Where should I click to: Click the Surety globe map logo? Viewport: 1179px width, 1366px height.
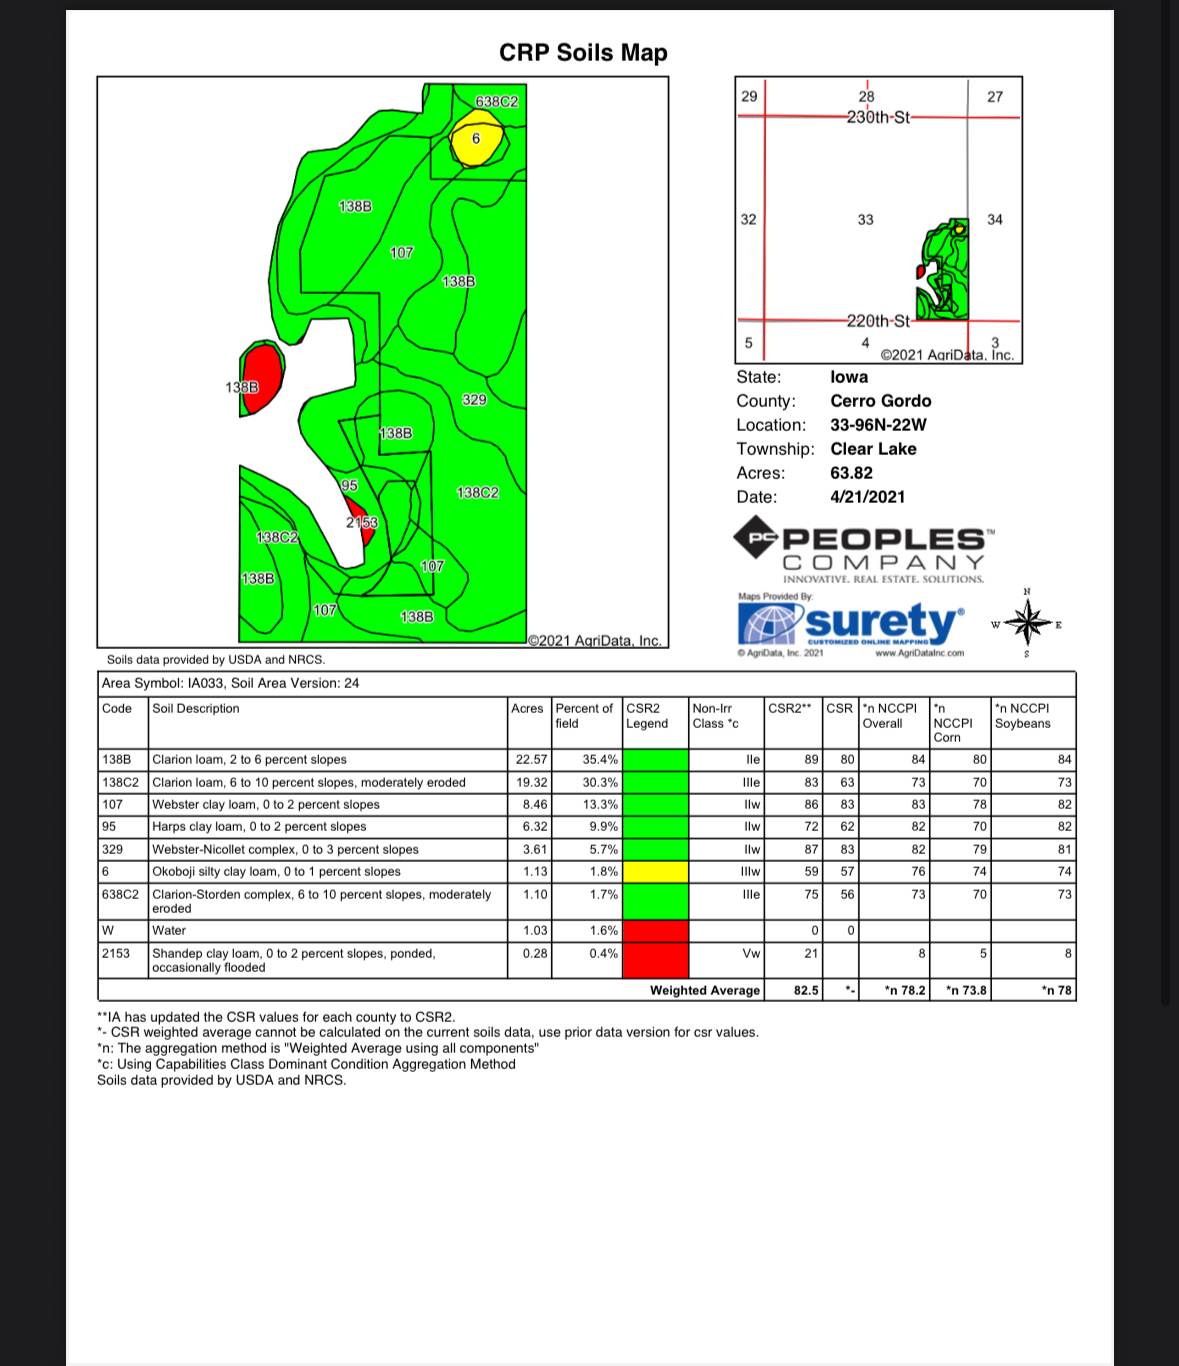(x=769, y=624)
